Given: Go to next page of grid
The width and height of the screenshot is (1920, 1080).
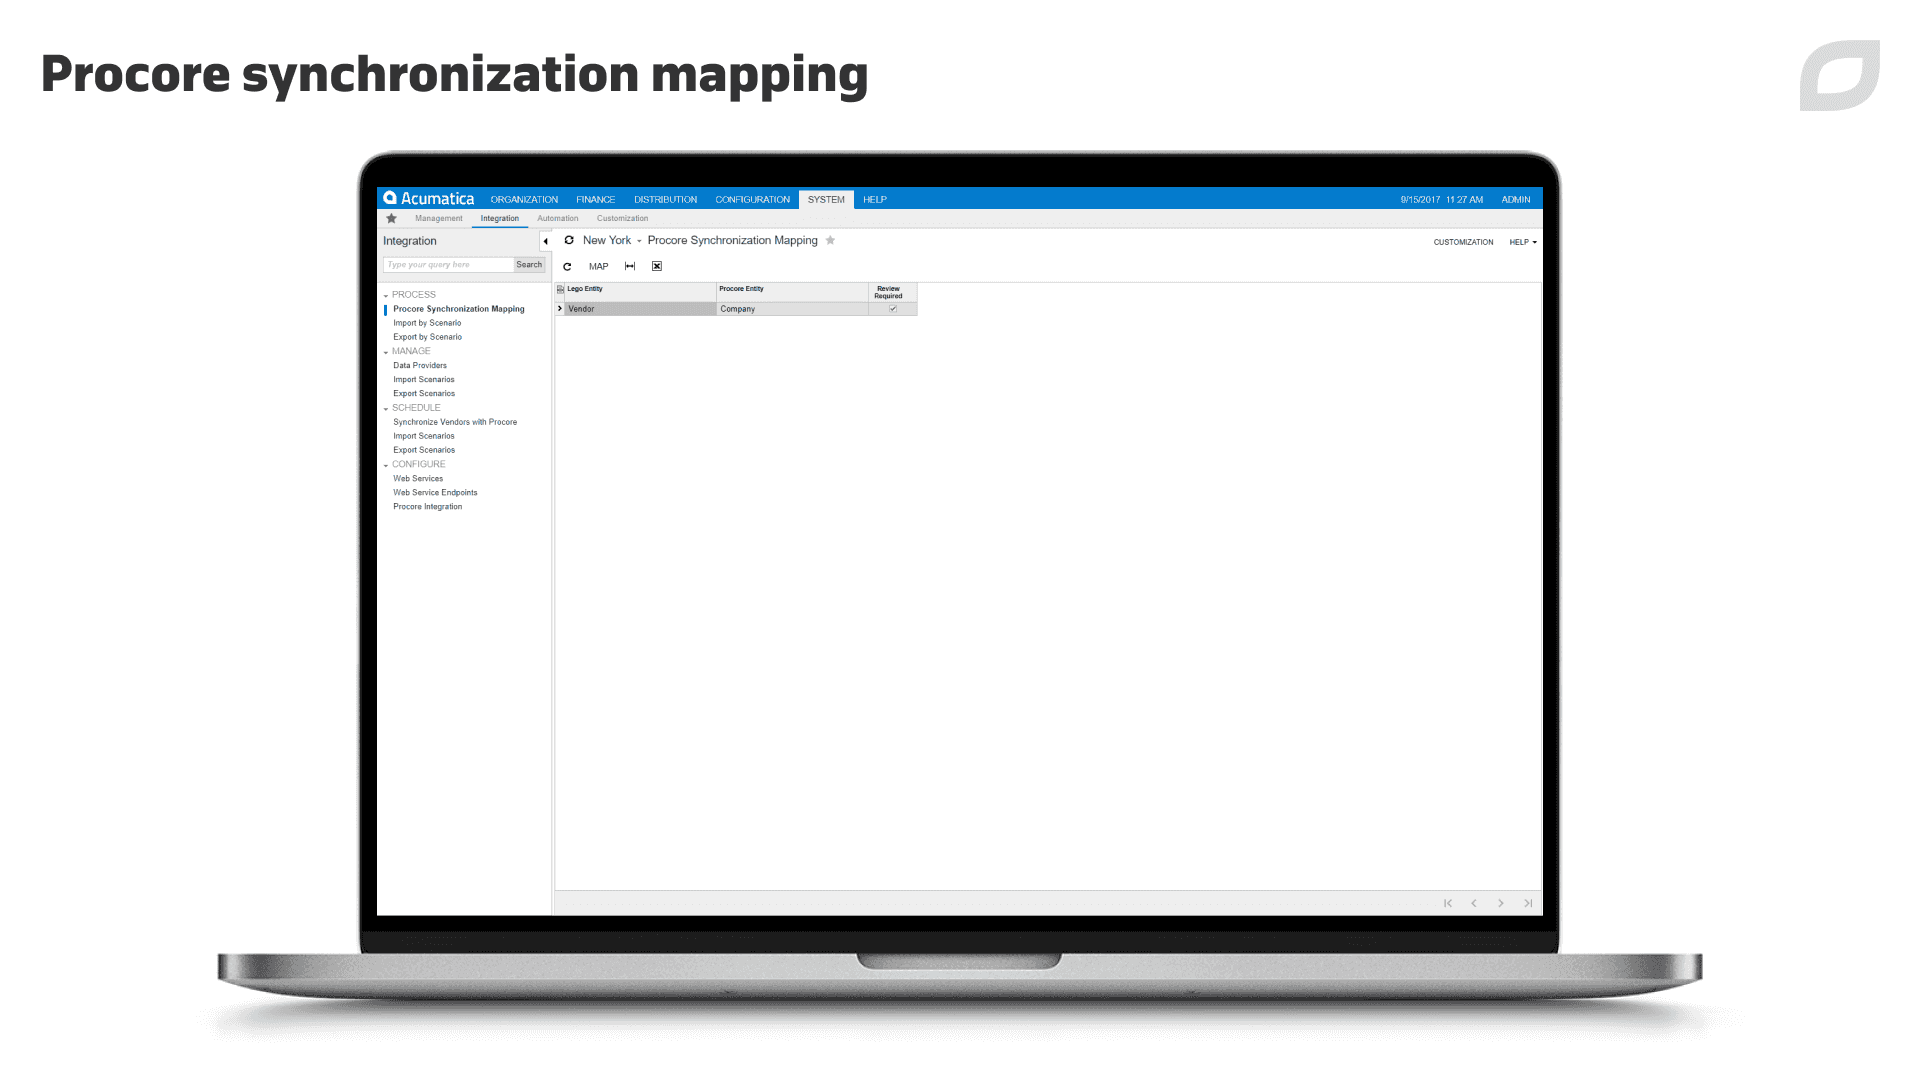Looking at the screenshot, I should tap(1501, 903).
